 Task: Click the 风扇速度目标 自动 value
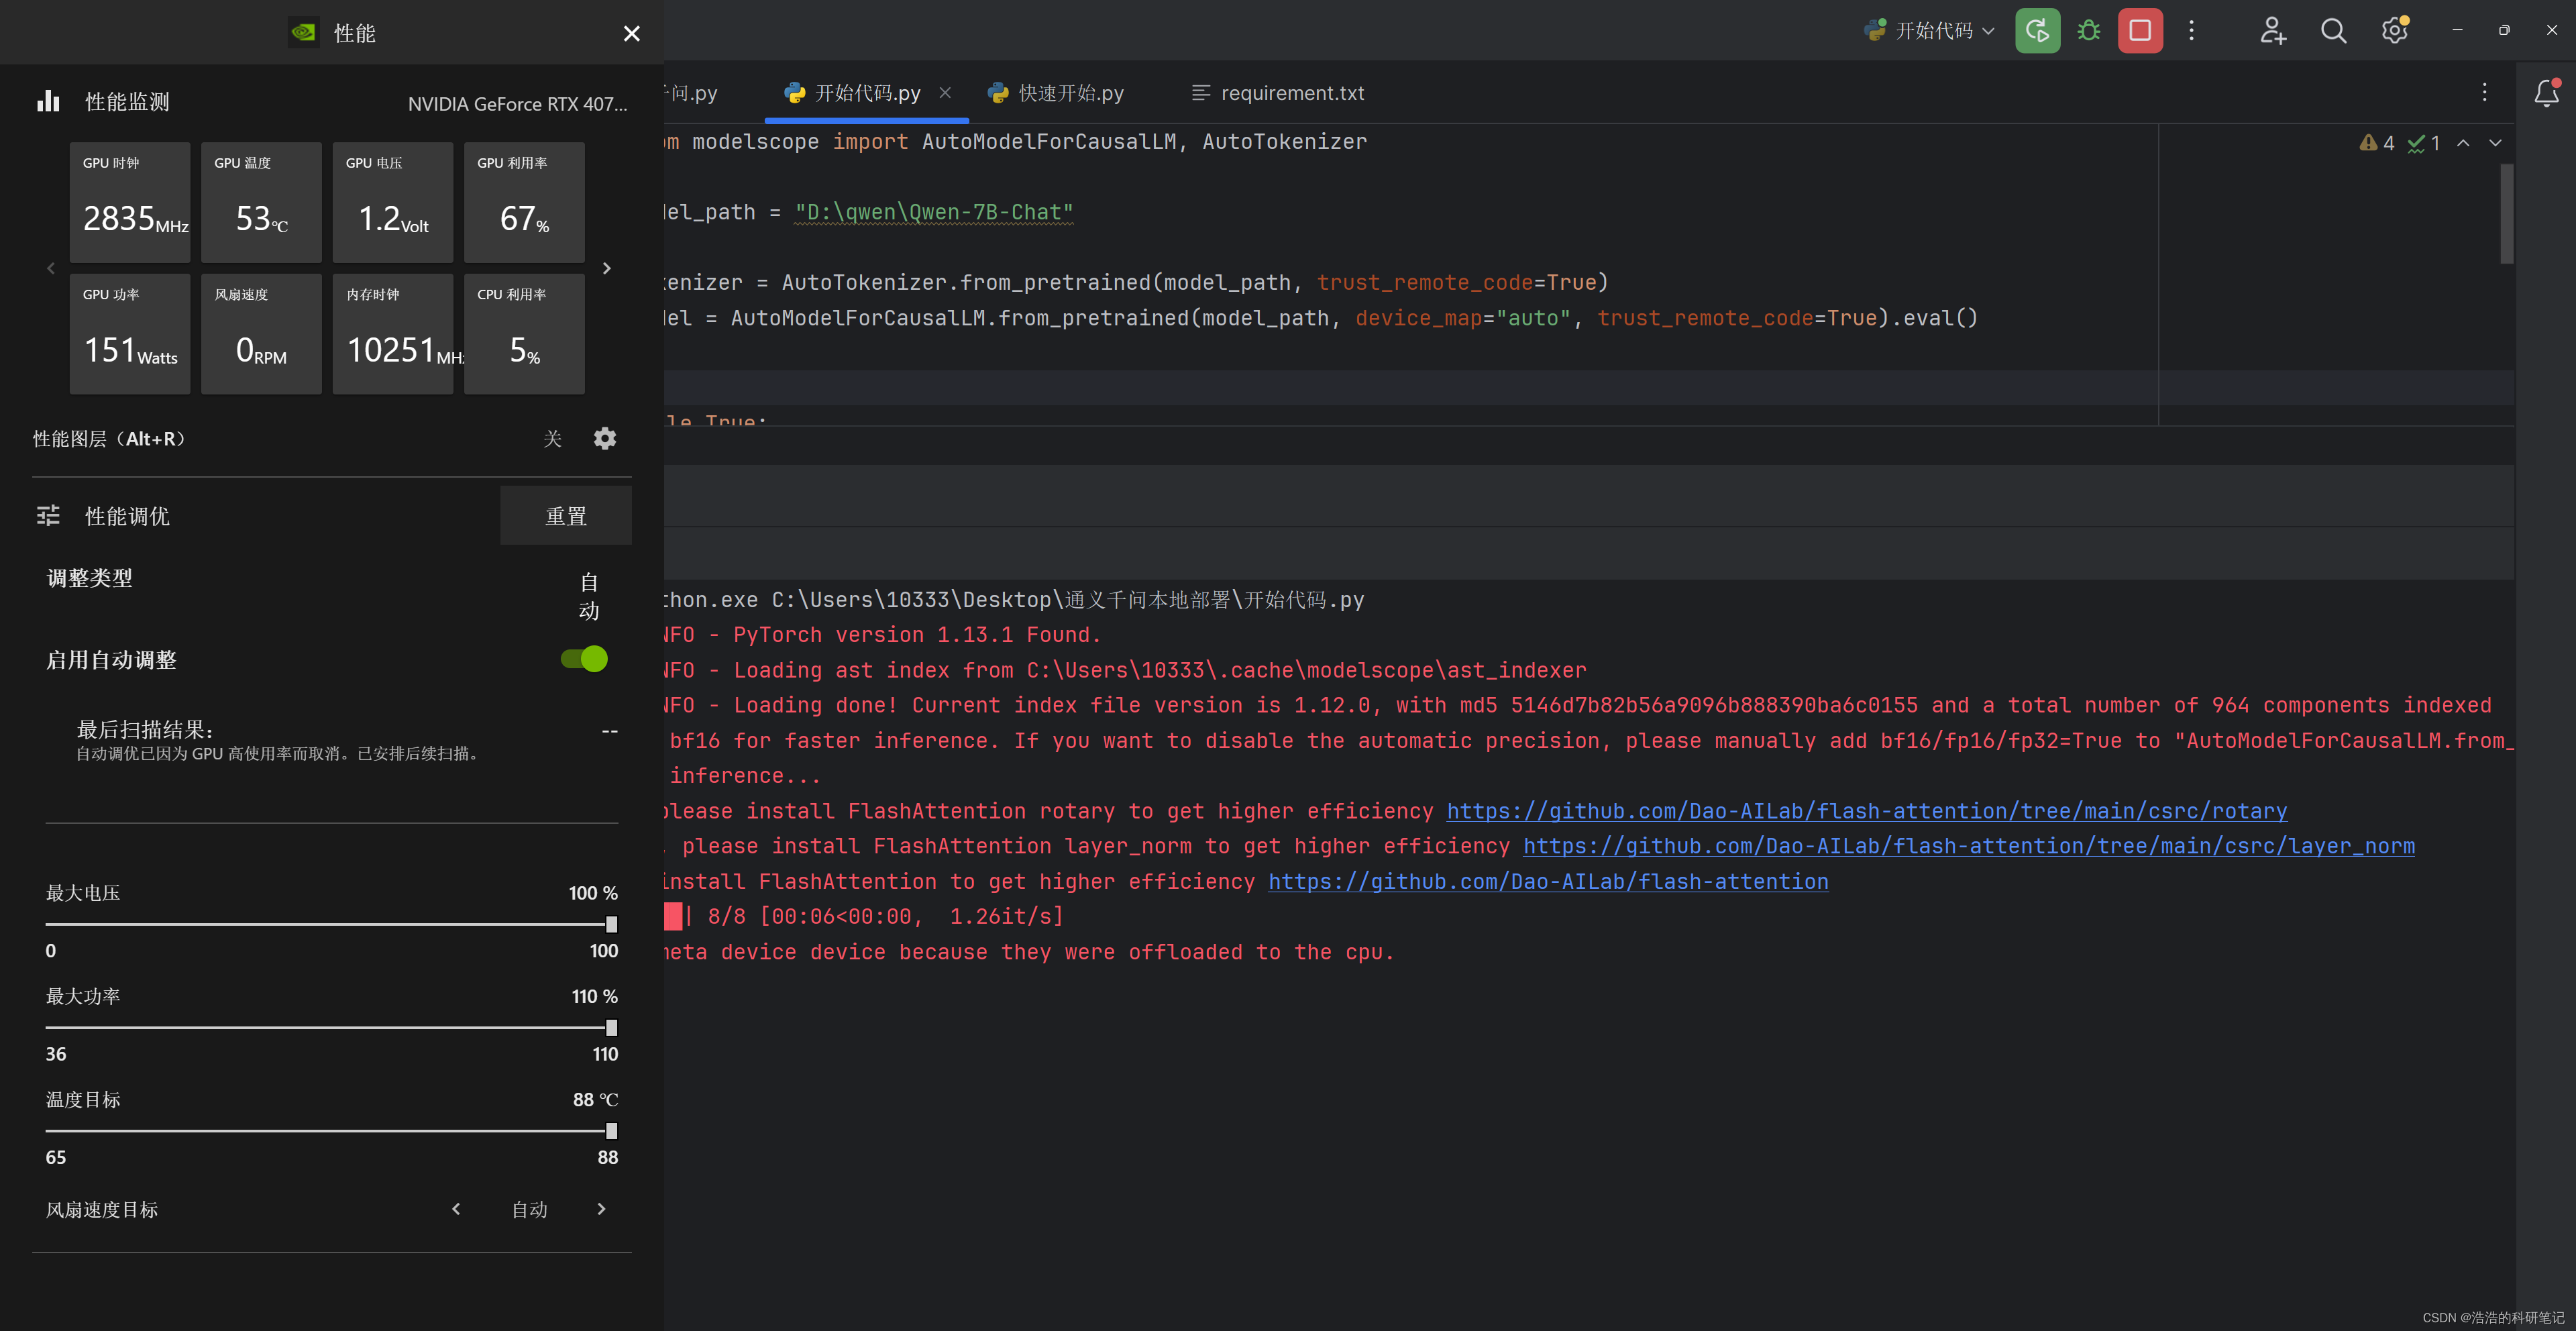(x=529, y=1209)
